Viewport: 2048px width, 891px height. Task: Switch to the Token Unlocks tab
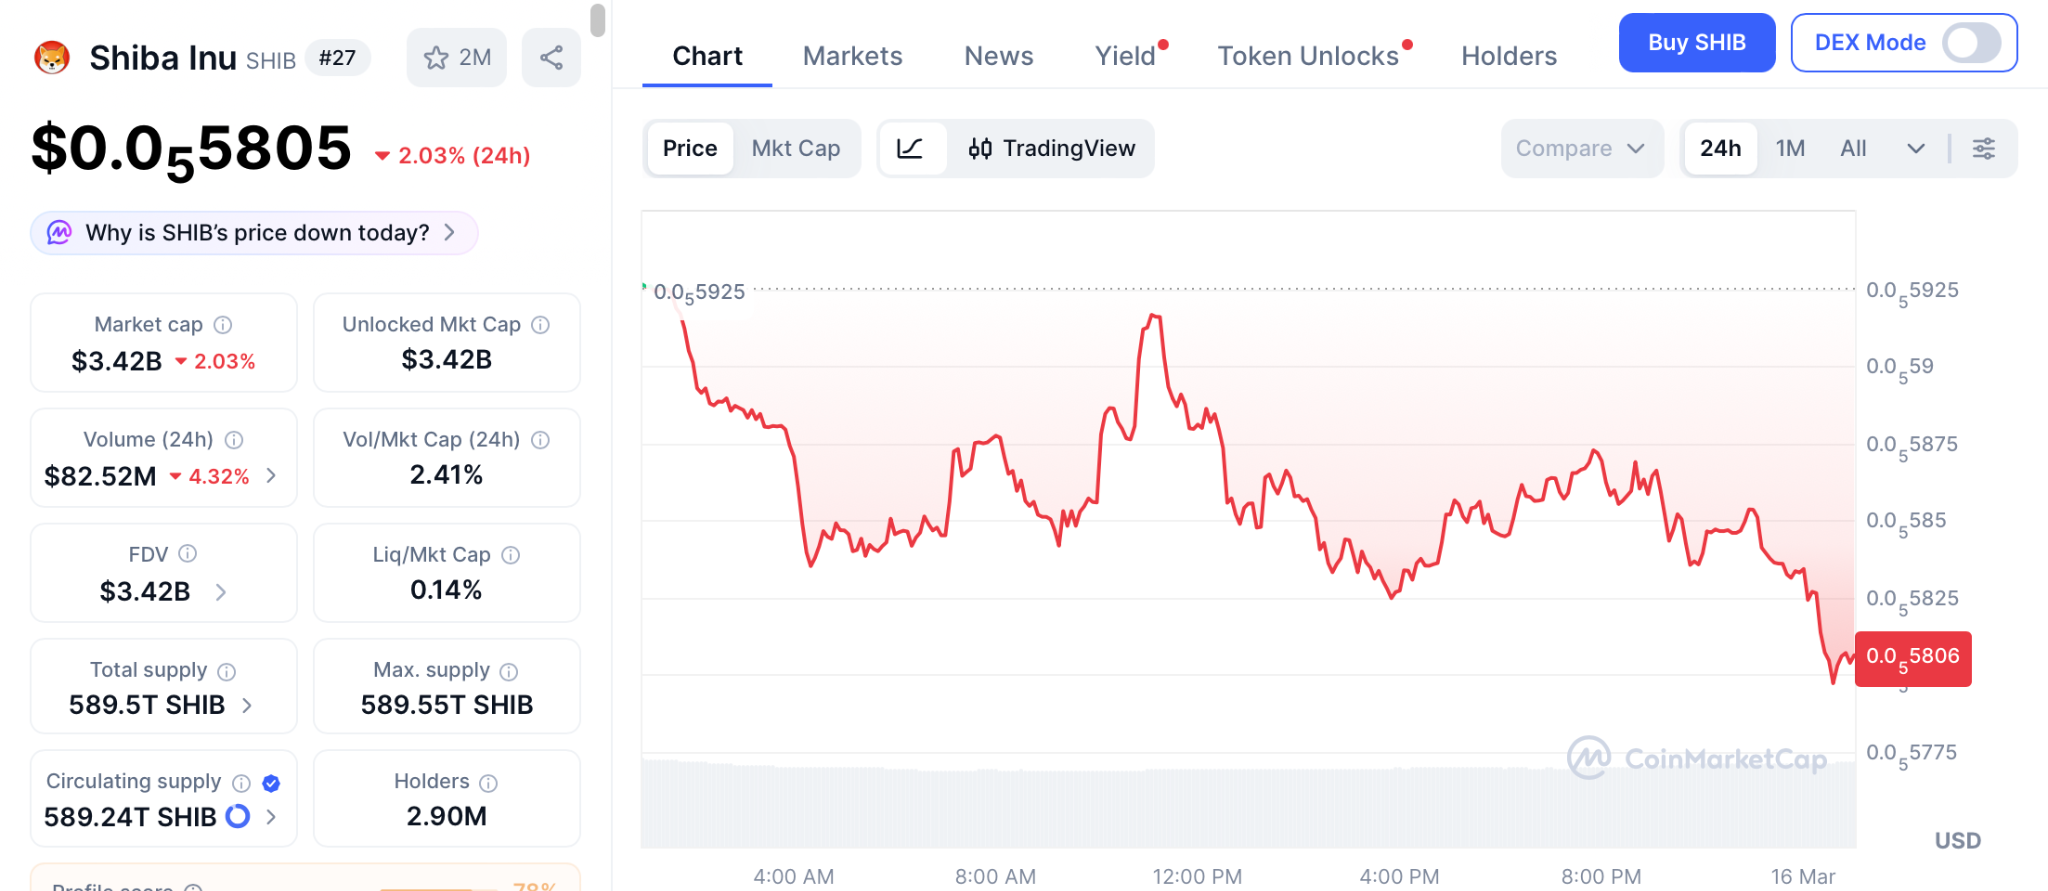coord(1308,56)
